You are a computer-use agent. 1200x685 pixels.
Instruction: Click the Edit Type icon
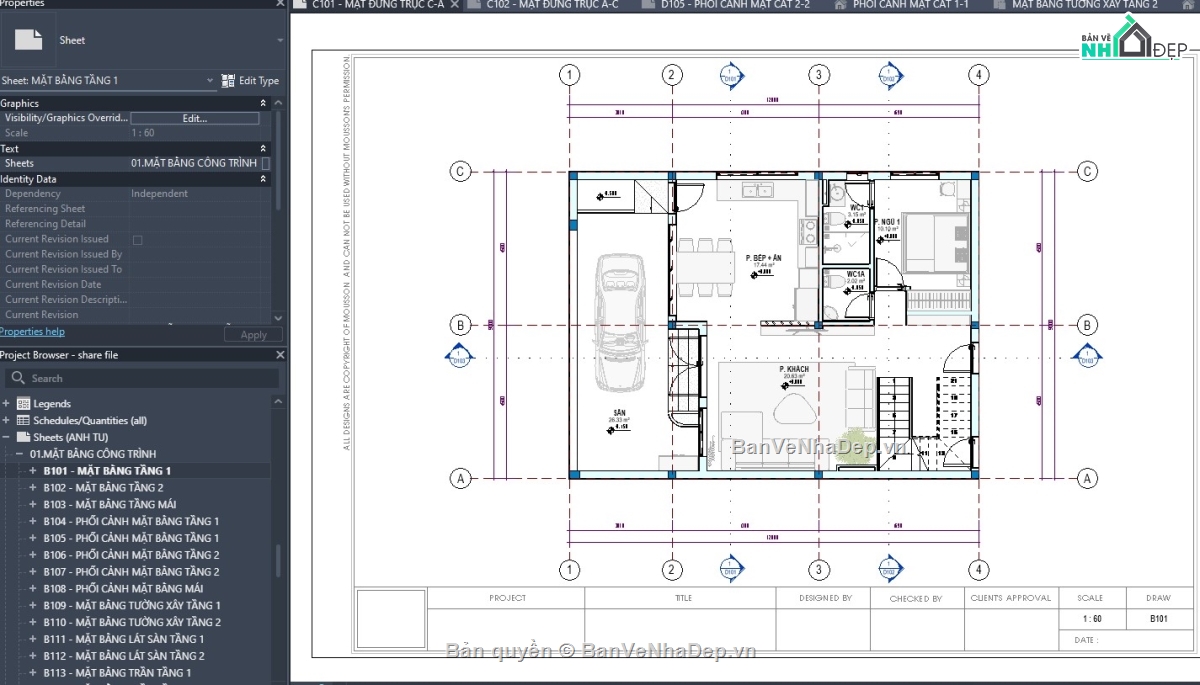[228, 81]
